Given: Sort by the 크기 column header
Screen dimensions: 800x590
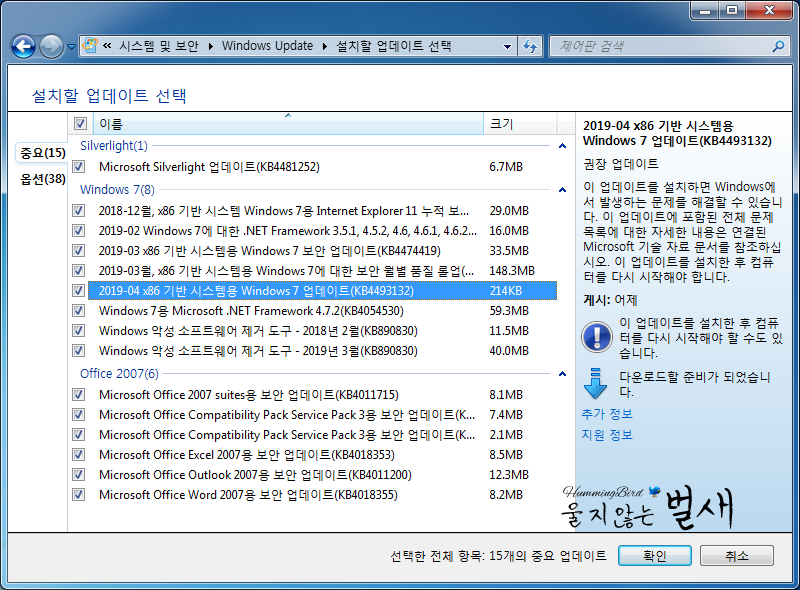Looking at the screenshot, I should (520, 124).
